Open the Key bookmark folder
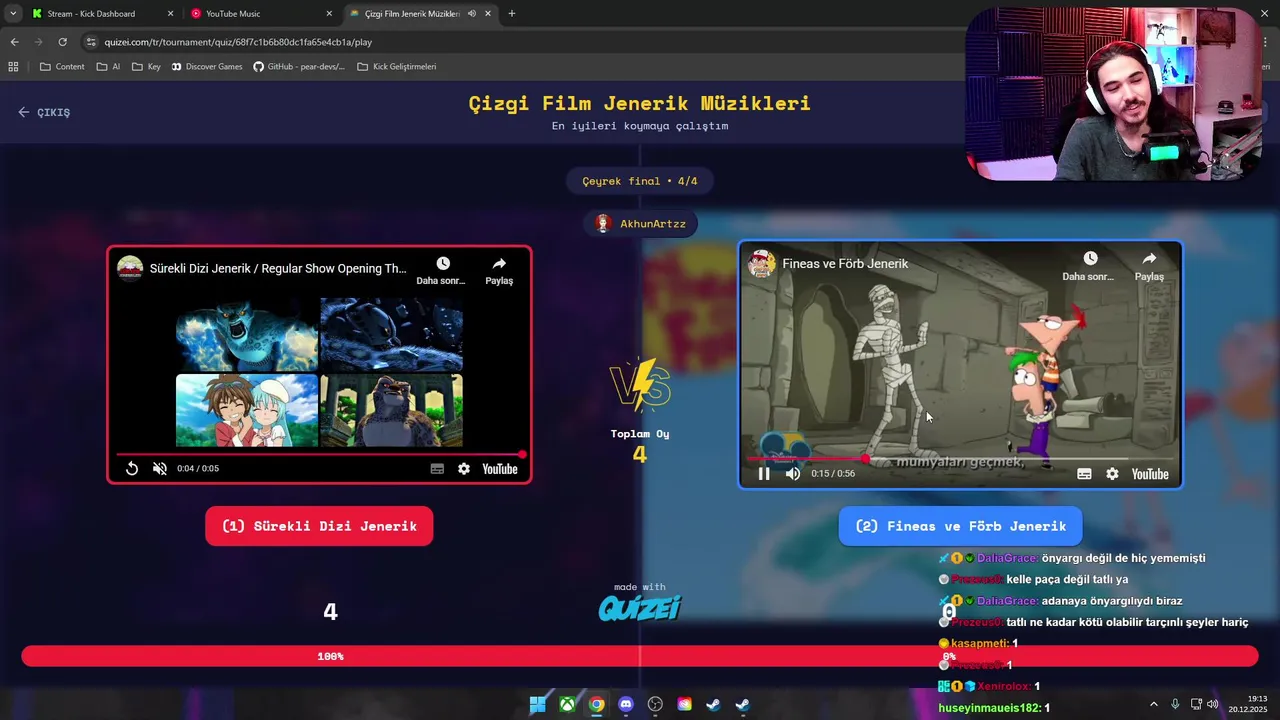 pos(146,67)
